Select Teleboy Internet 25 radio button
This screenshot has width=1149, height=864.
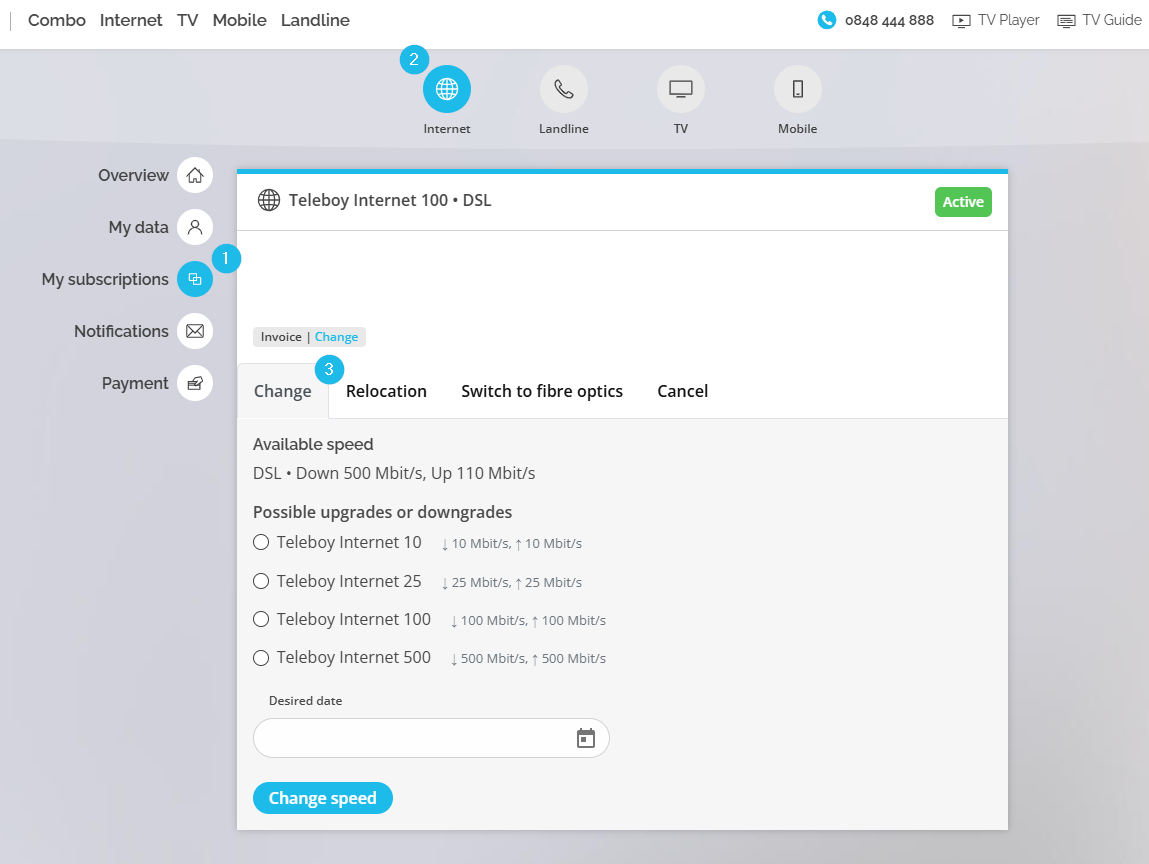click(x=261, y=581)
